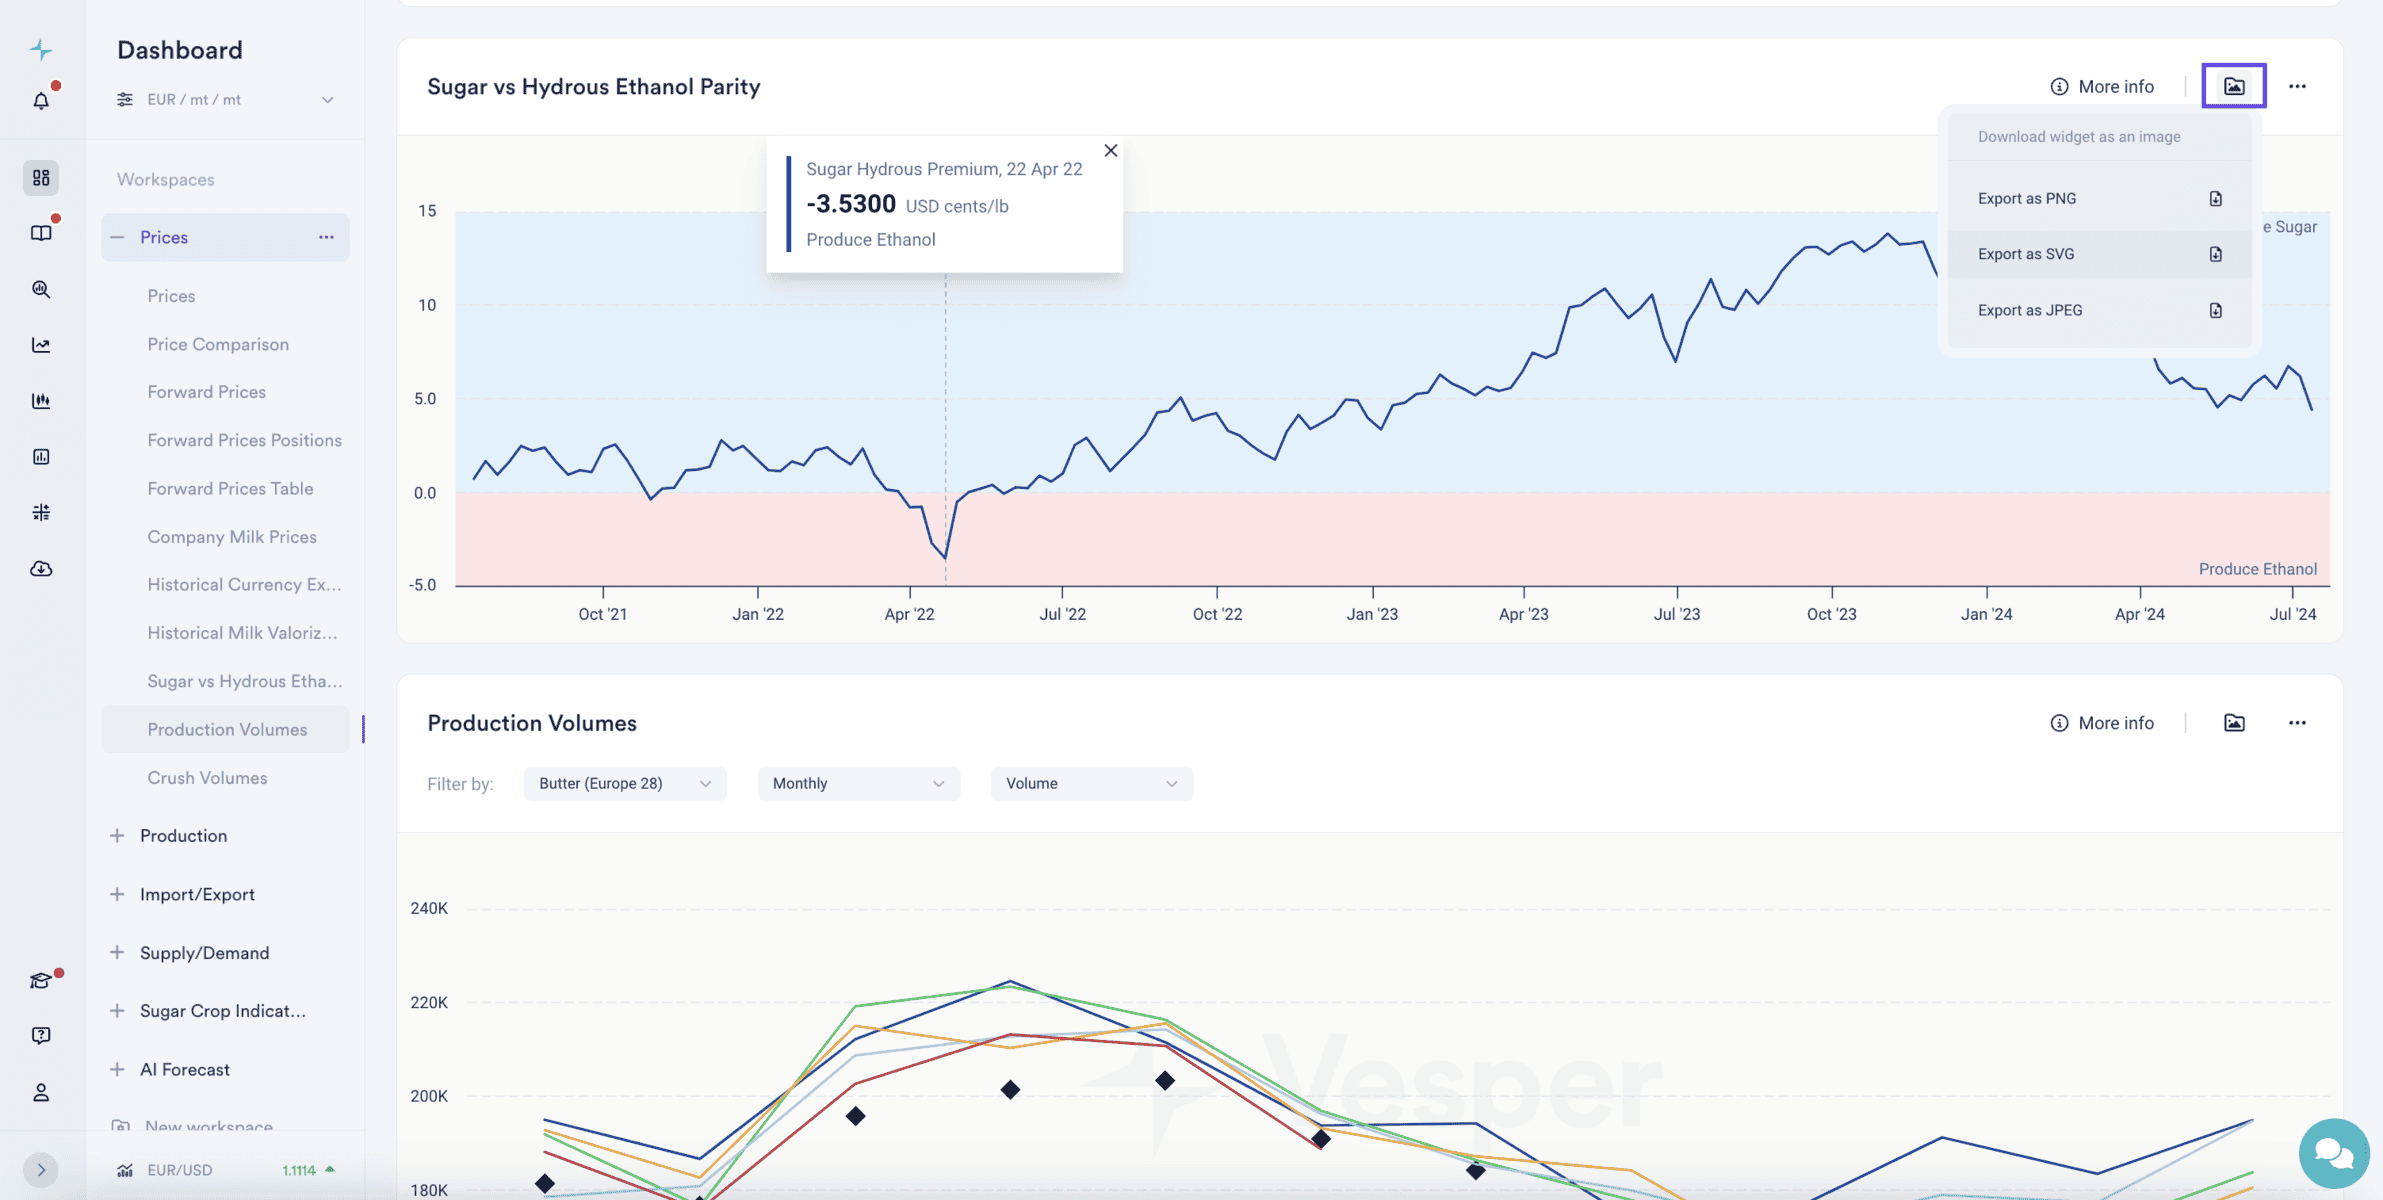
Task: Choose Export as JPEG
Action: point(2099,310)
